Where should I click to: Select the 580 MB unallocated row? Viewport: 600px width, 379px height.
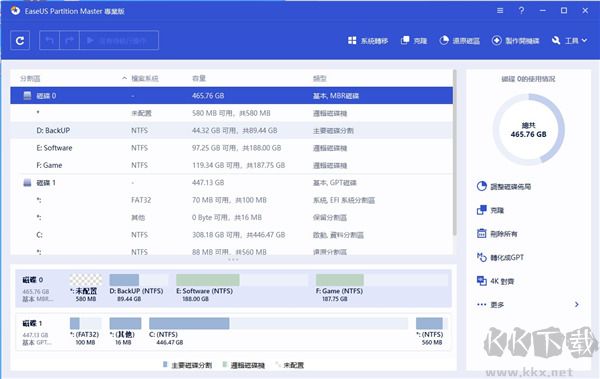pyautogui.click(x=231, y=113)
